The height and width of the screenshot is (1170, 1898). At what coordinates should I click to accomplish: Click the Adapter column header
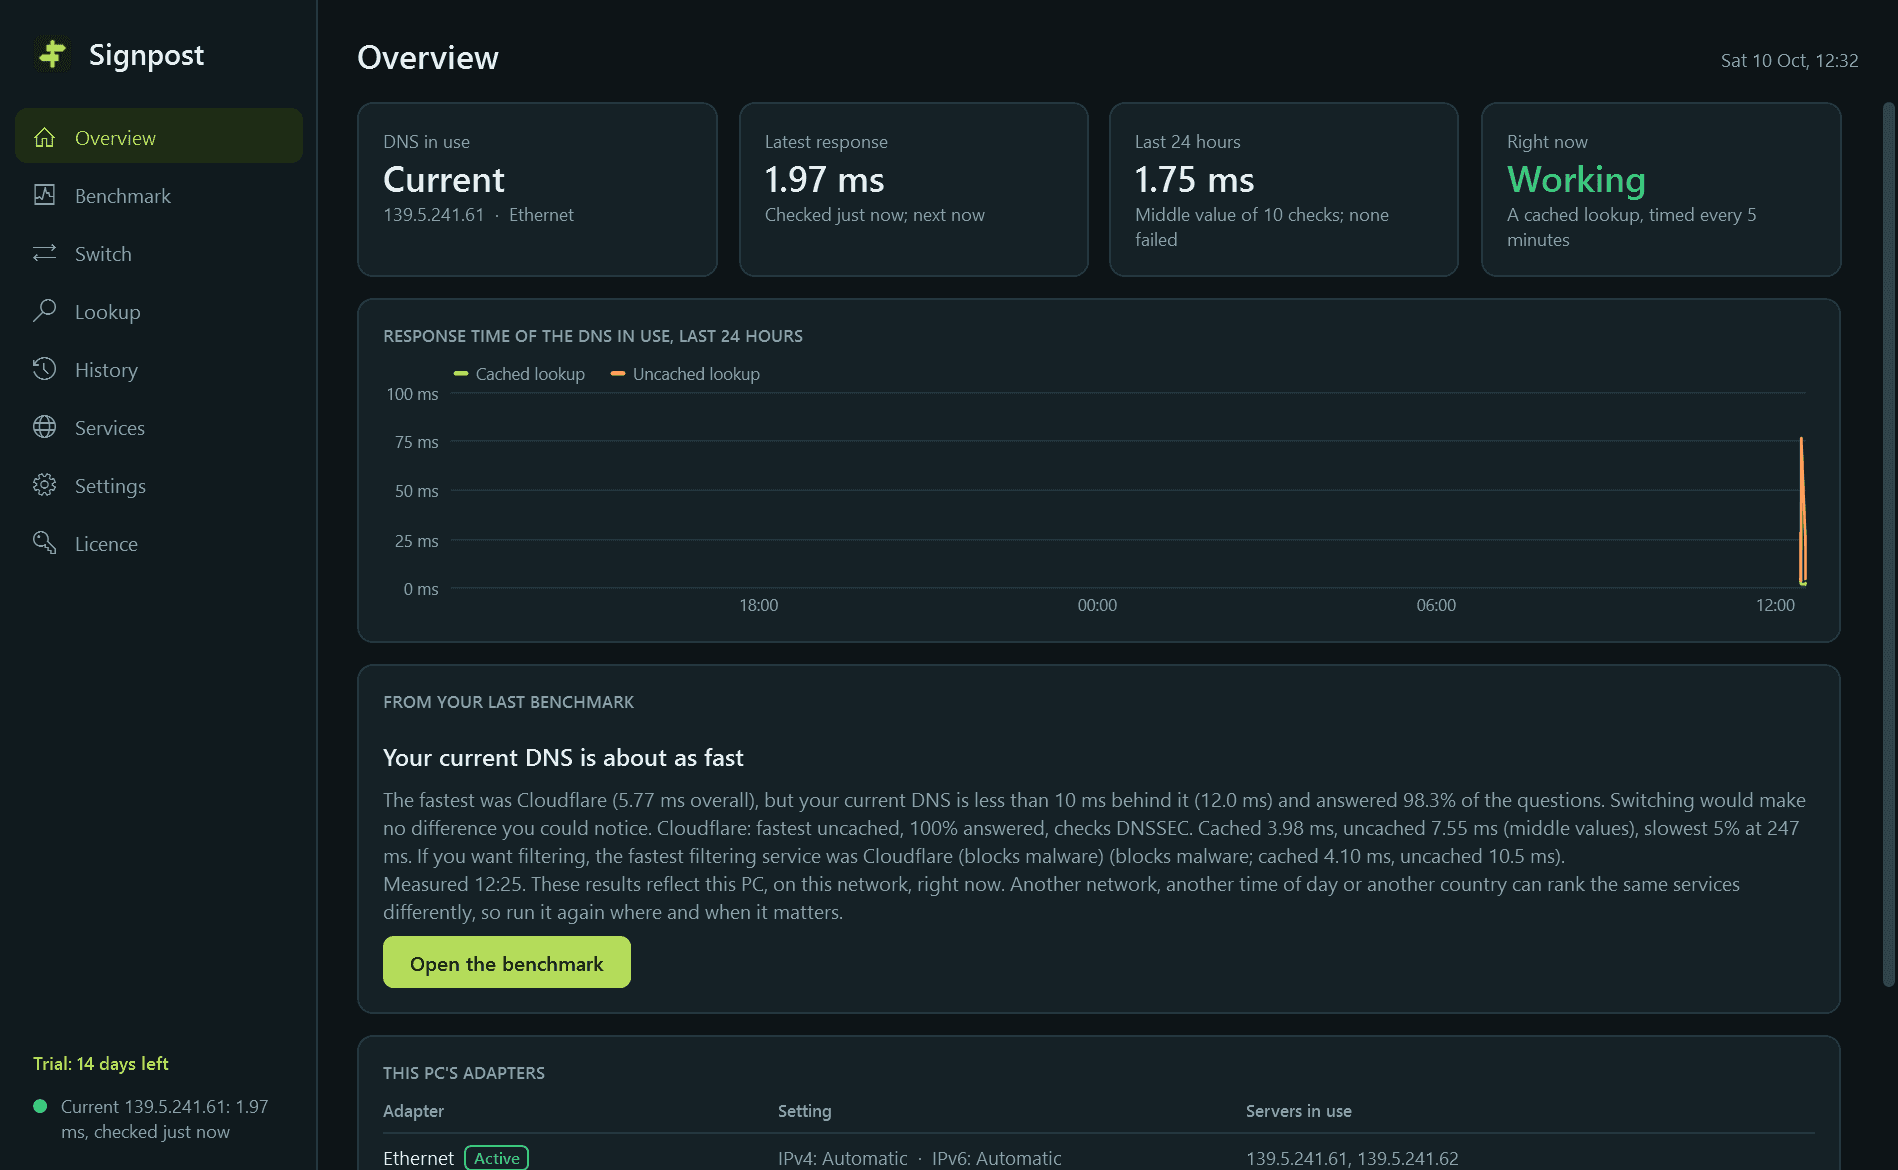[413, 1111]
